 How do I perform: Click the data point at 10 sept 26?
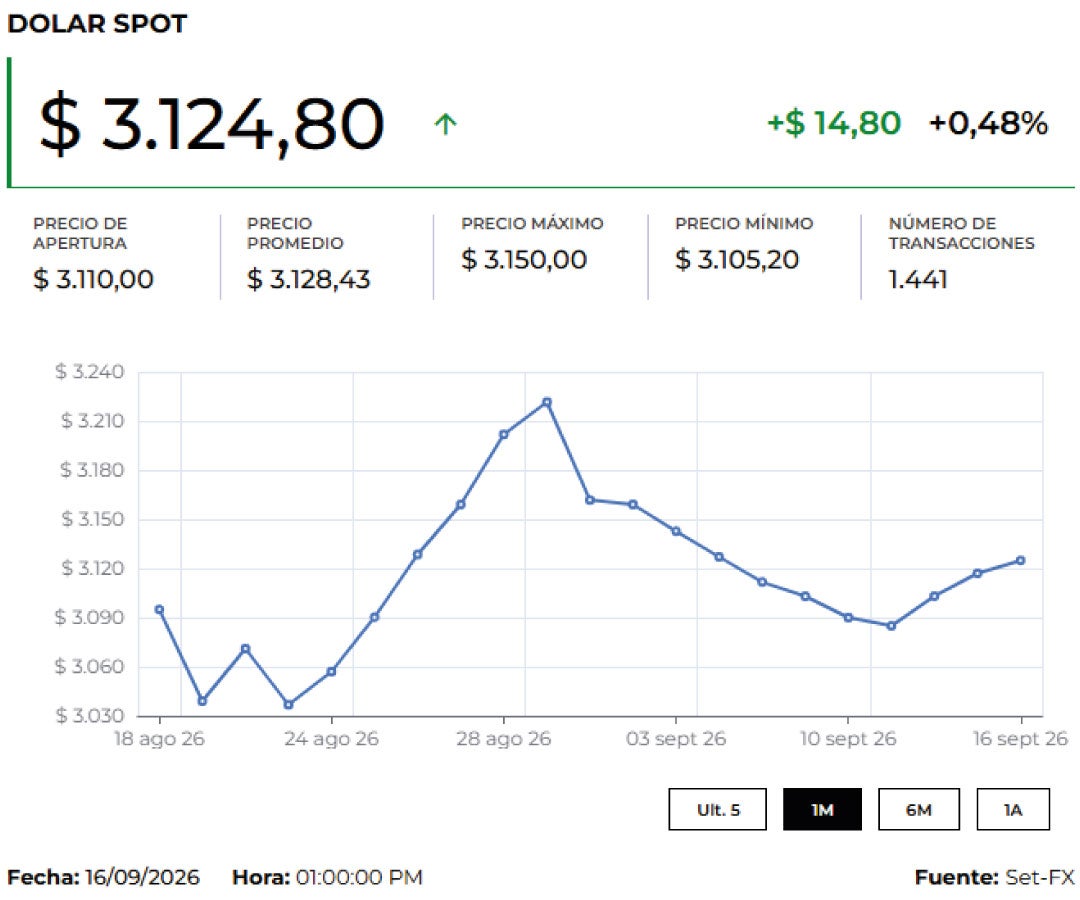[x=849, y=618]
